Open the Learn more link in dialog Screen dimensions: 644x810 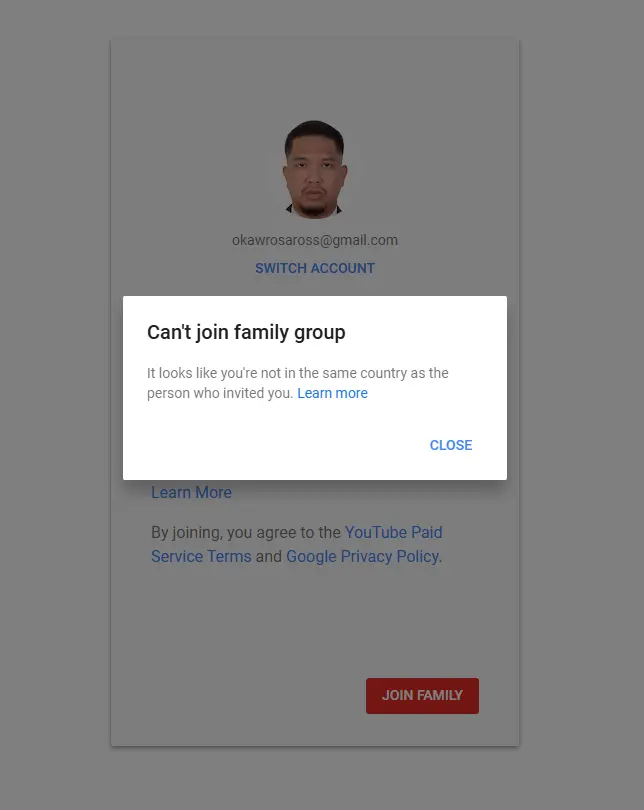pos(332,393)
